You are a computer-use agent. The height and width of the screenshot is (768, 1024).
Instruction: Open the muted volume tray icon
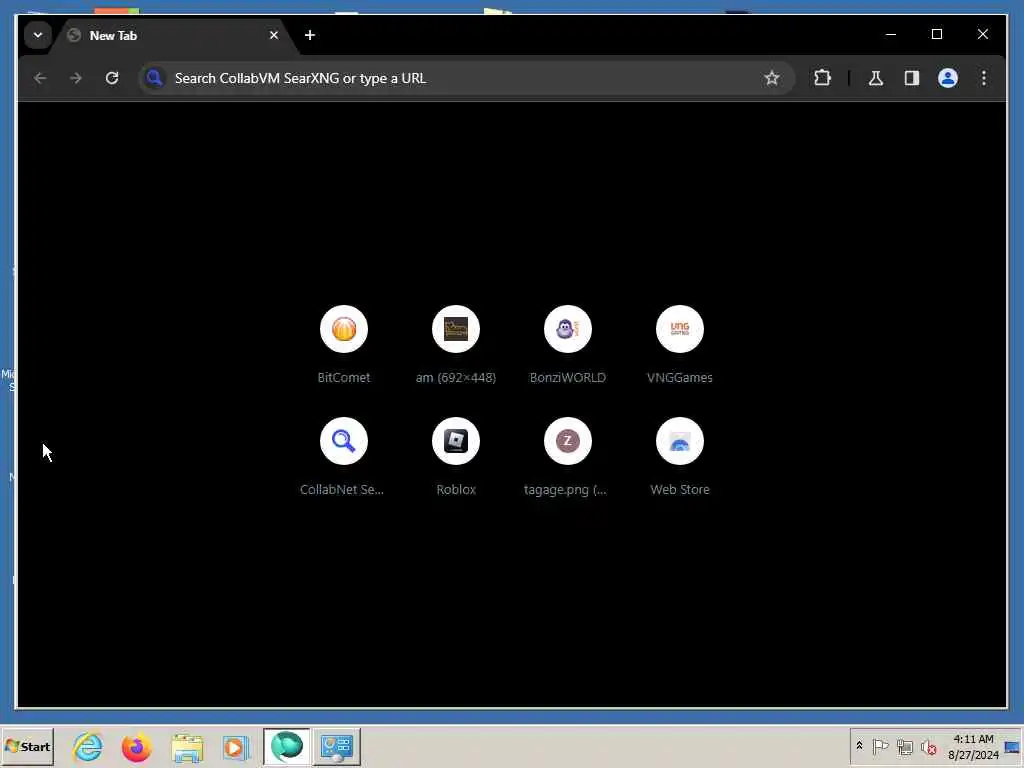pos(928,746)
